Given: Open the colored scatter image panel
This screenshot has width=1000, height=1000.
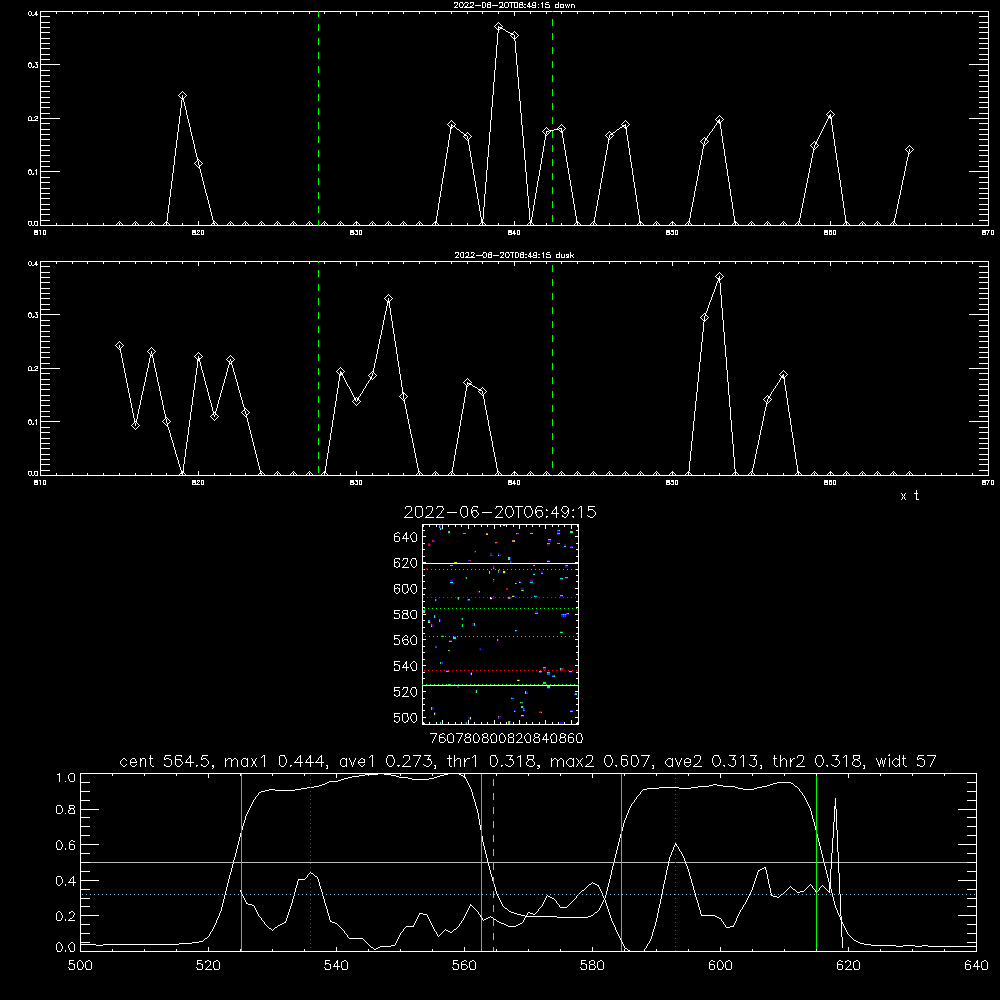Looking at the screenshot, I should [x=500, y=624].
